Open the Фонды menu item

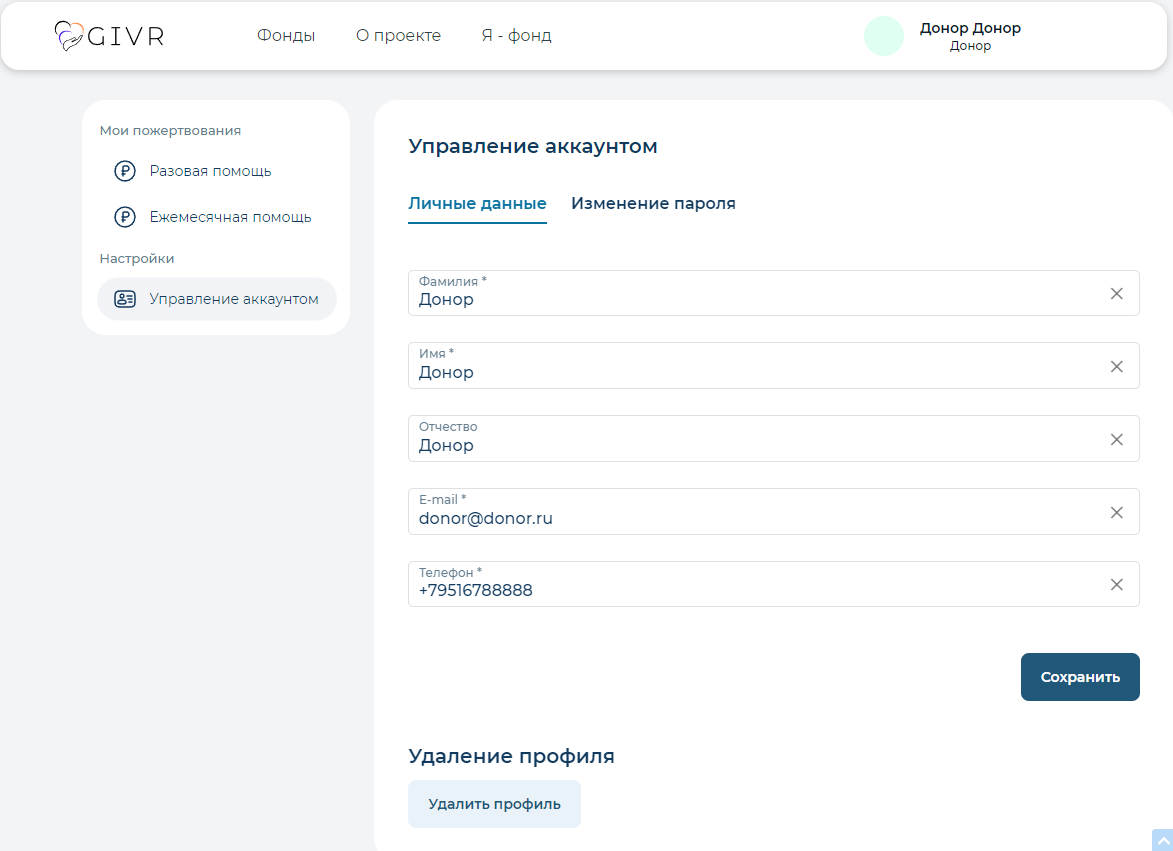286,36
